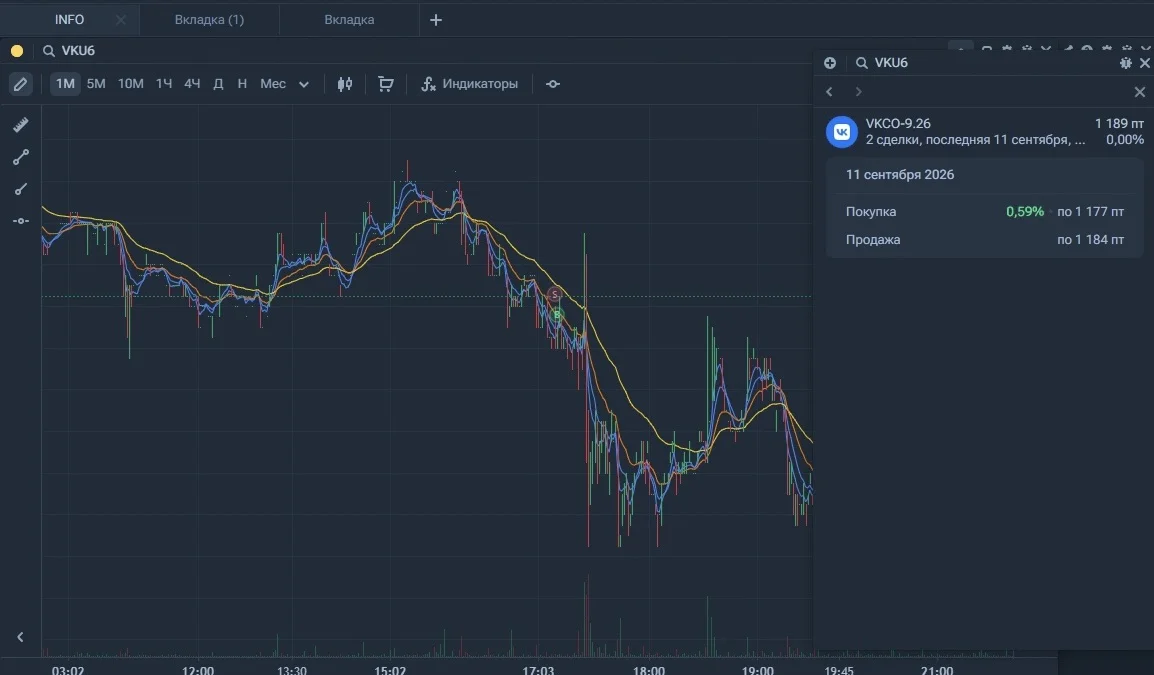Switch chart to 1М timeframe
Screen dimensions: 1154x675
[x=66, y=84]
